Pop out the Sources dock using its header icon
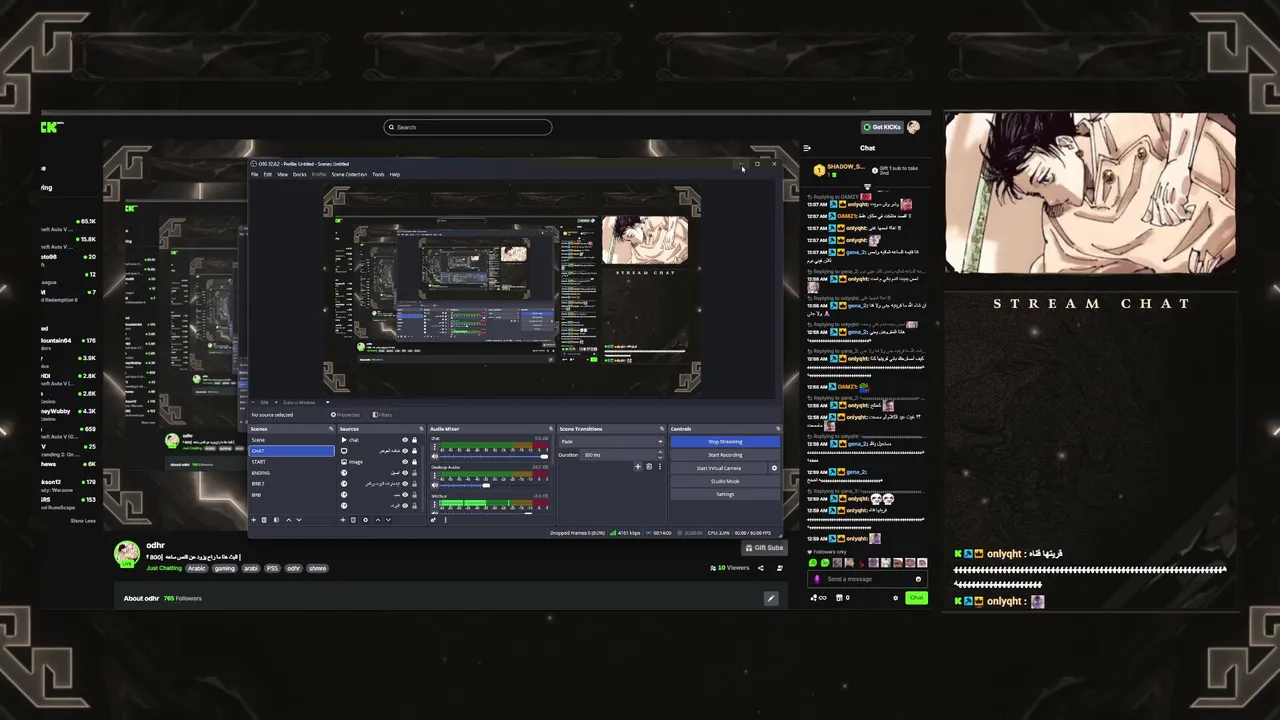 point(421,429)
